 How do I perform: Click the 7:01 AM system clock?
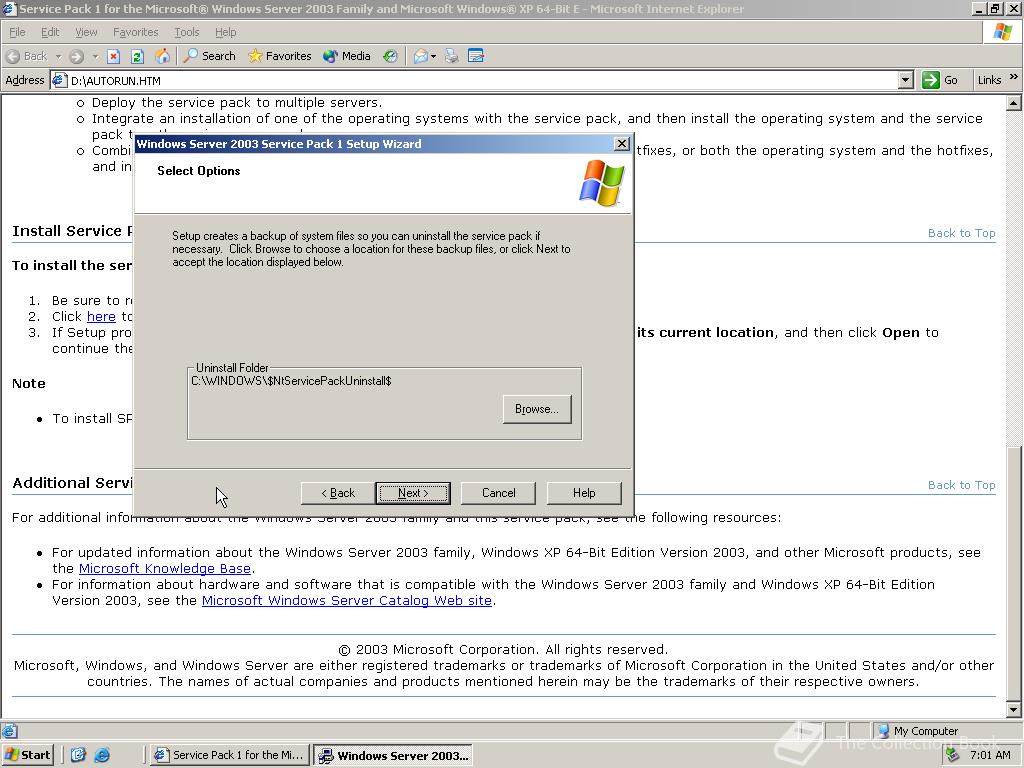[990, 755]
